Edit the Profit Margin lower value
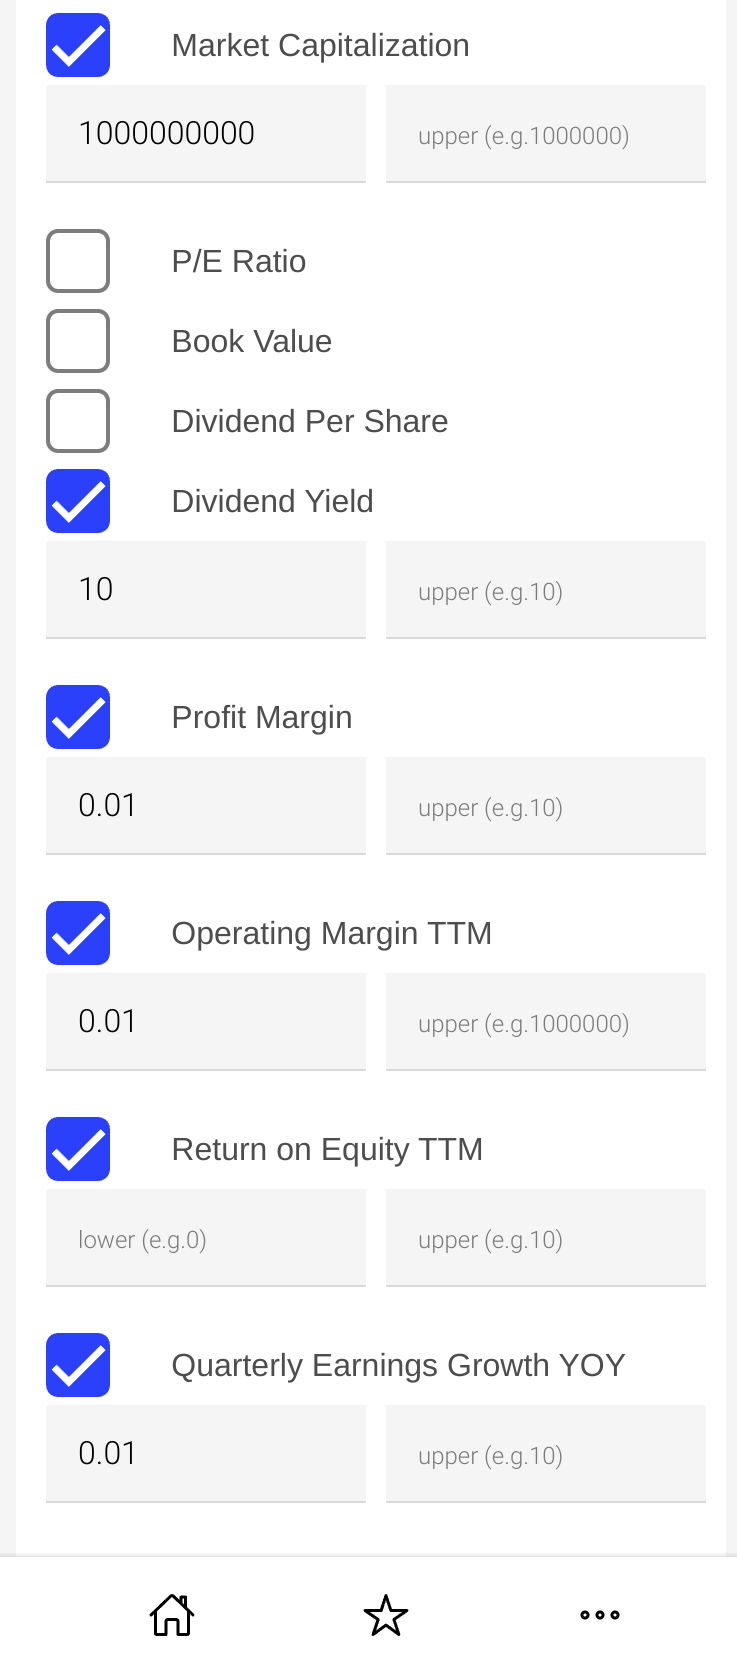Screen dimensions: 737x1661 (x=206, y=805)
